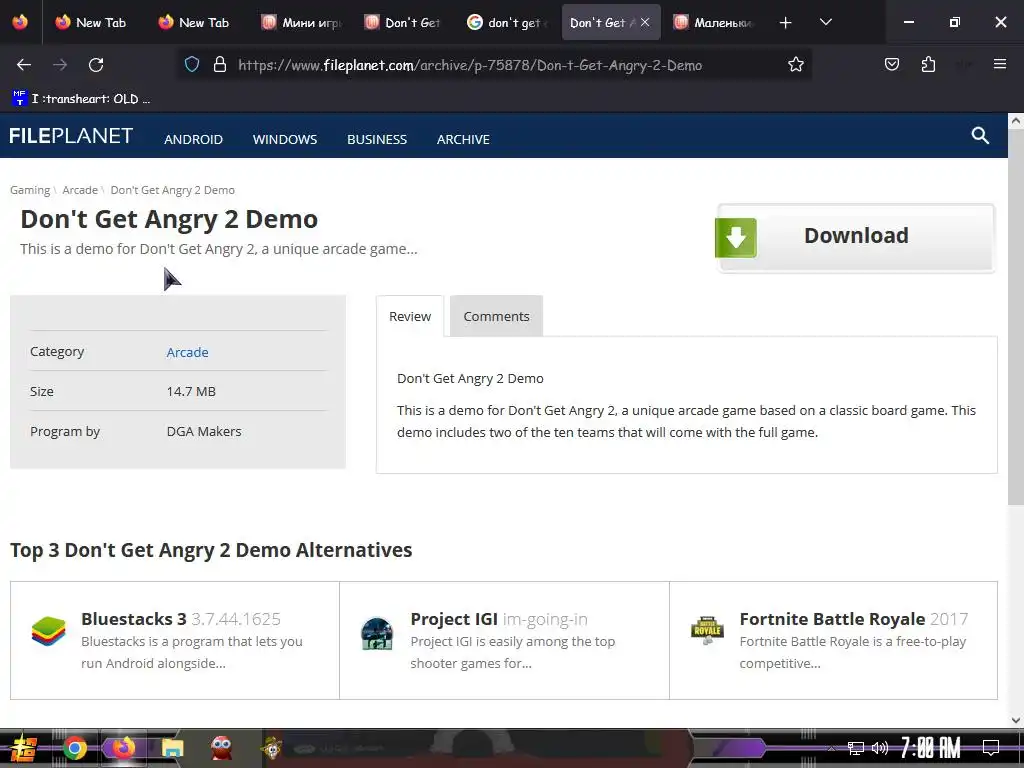
Task: Go back with the browser back arrow
Action: click(24, 65)
